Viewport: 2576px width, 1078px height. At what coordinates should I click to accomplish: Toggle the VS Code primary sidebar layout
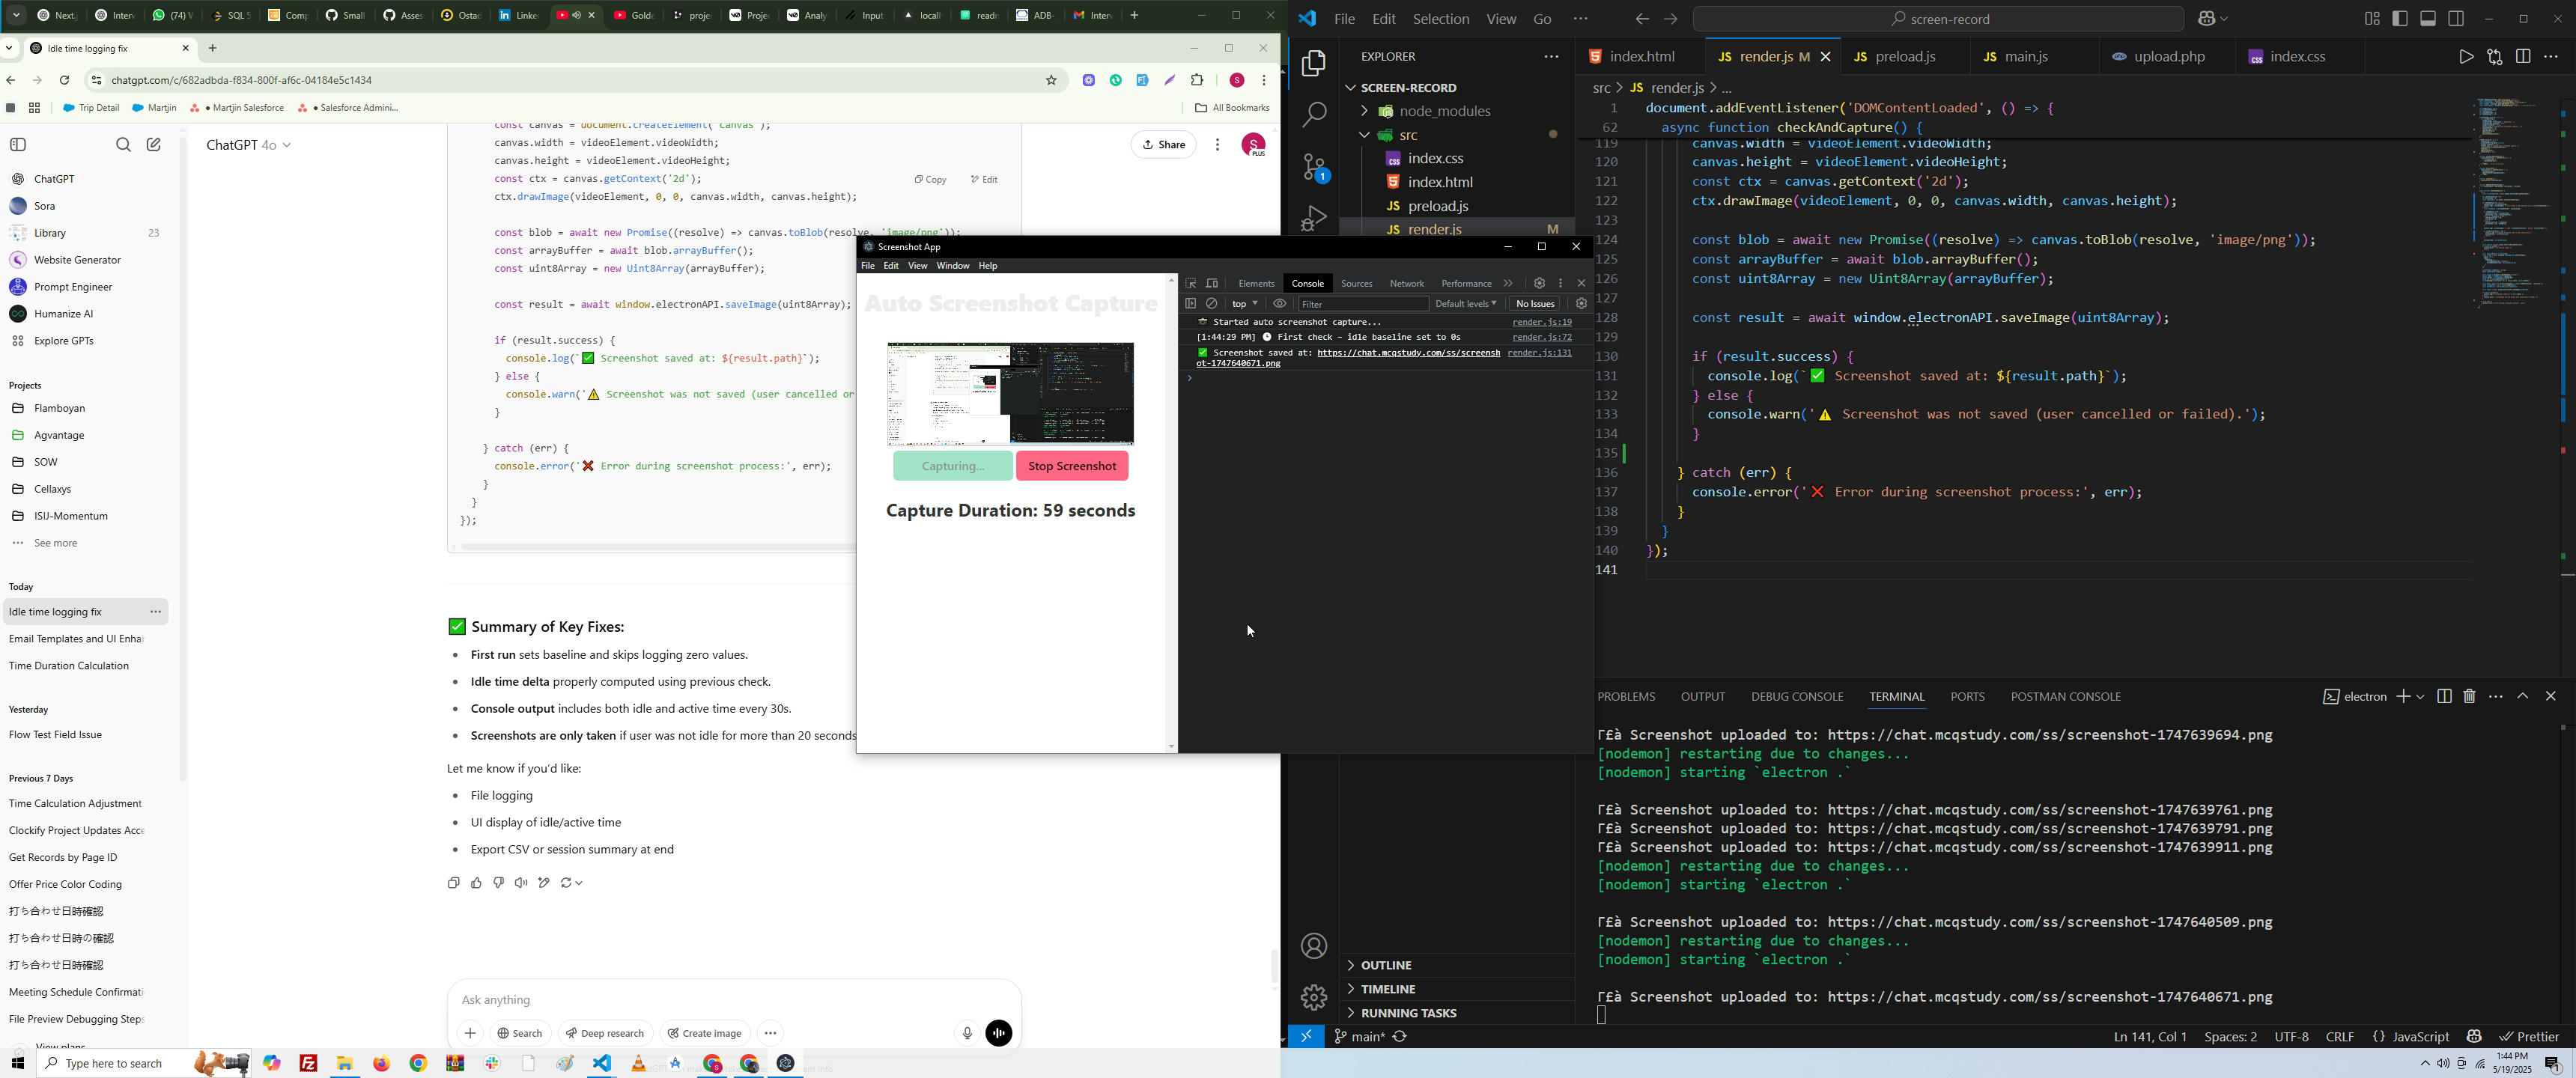click(2400, 19)
